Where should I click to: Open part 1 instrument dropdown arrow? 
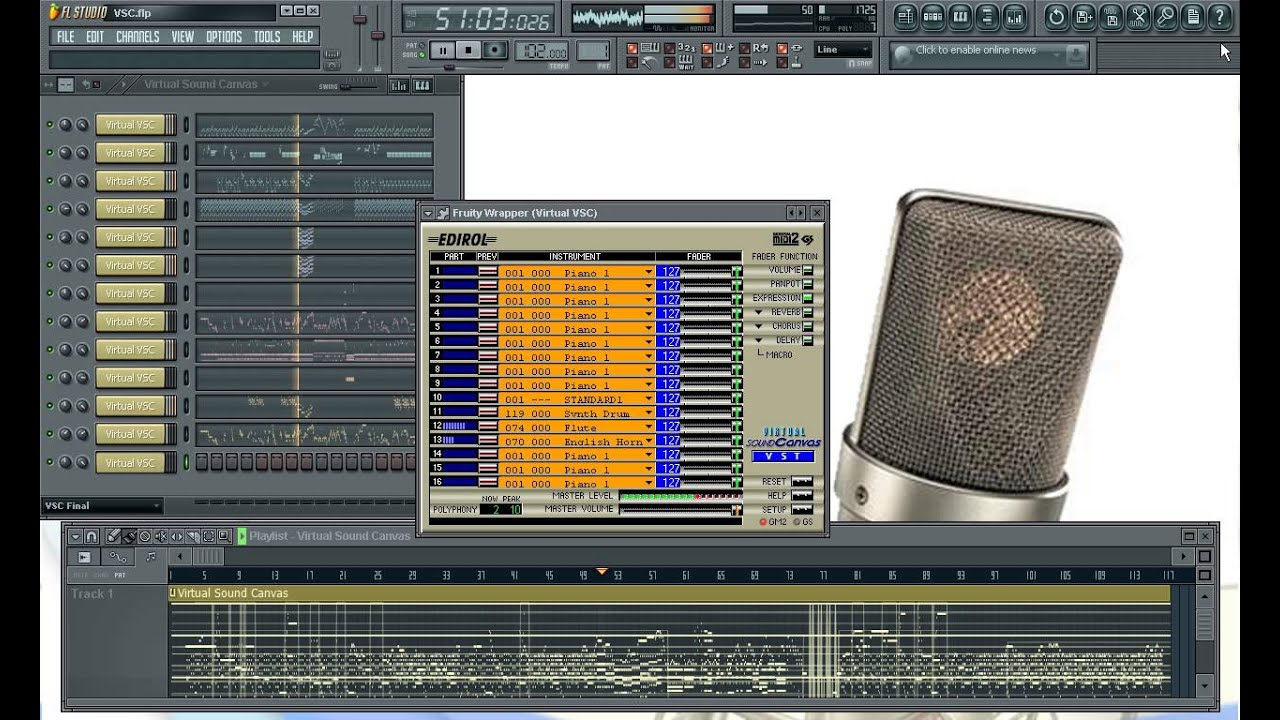pos(648,272)
